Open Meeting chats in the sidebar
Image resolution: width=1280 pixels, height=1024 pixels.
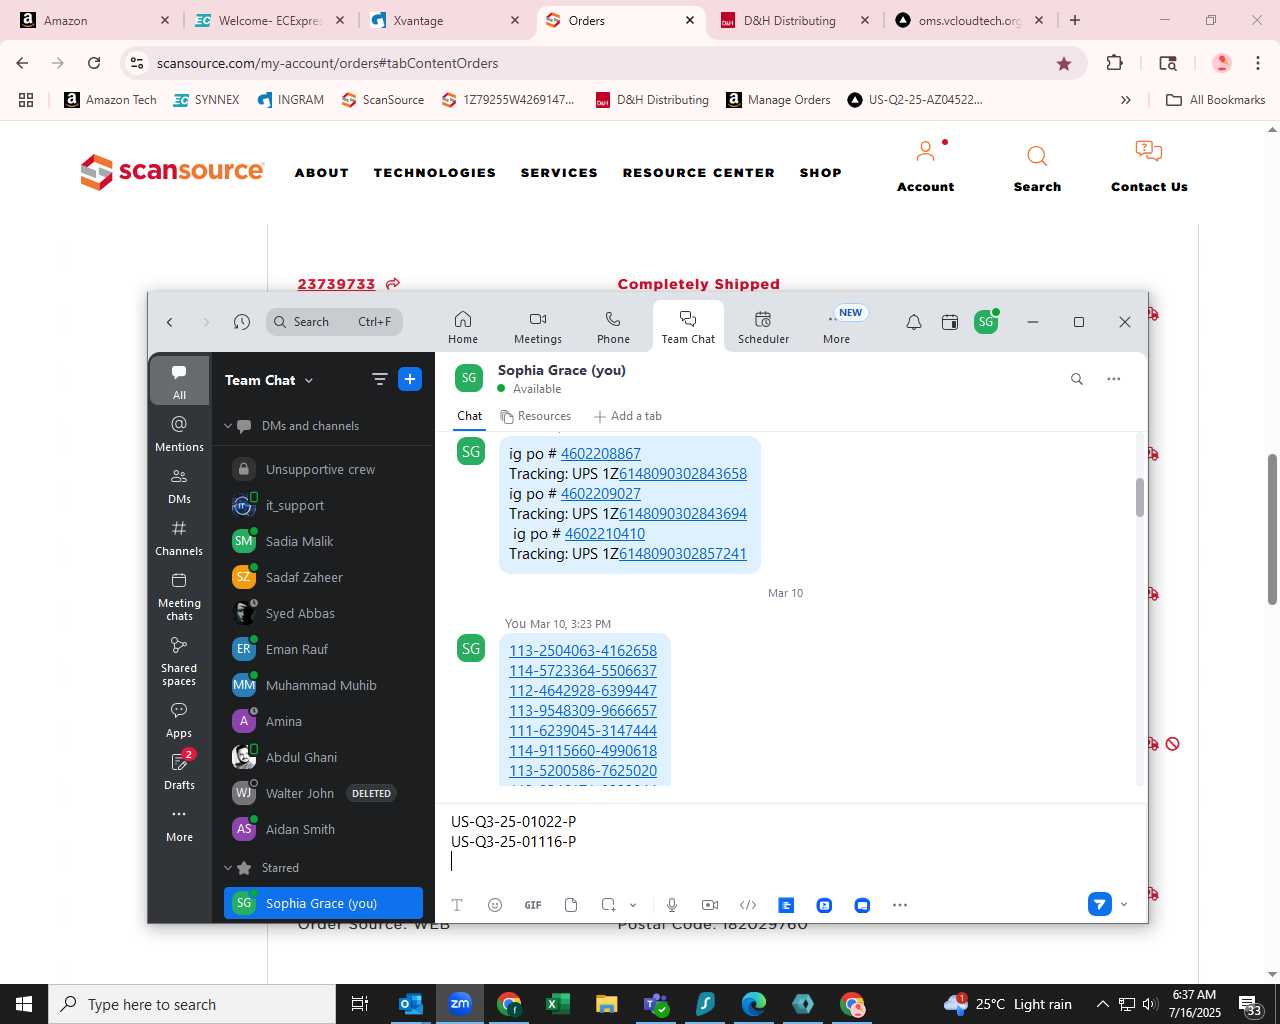click(x=180, y=596)
